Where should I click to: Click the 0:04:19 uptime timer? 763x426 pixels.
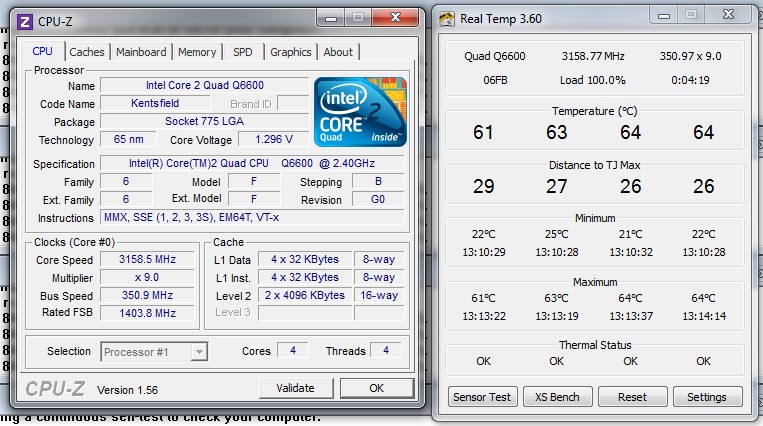tap(690, 80)
